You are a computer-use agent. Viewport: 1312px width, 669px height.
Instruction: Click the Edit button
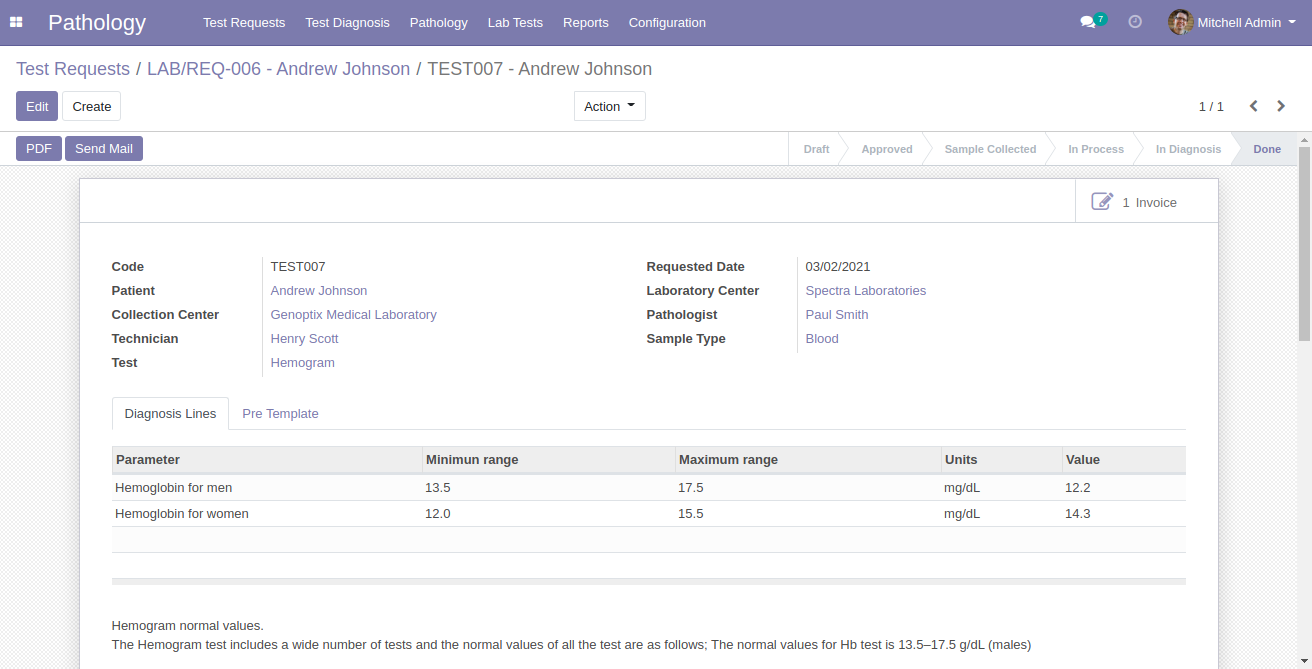(37, 106)
